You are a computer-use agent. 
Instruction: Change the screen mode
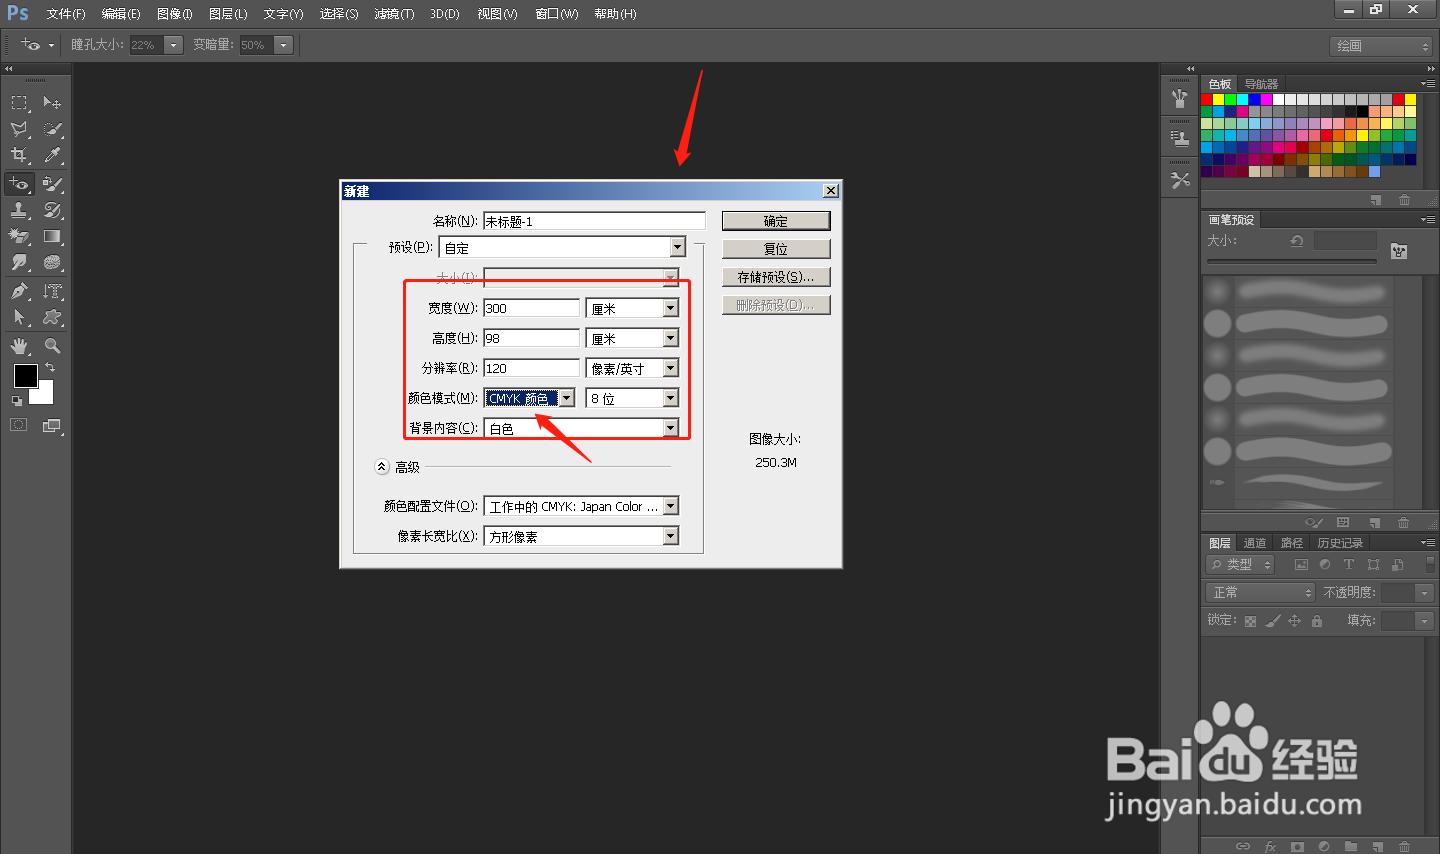[52, 425]
